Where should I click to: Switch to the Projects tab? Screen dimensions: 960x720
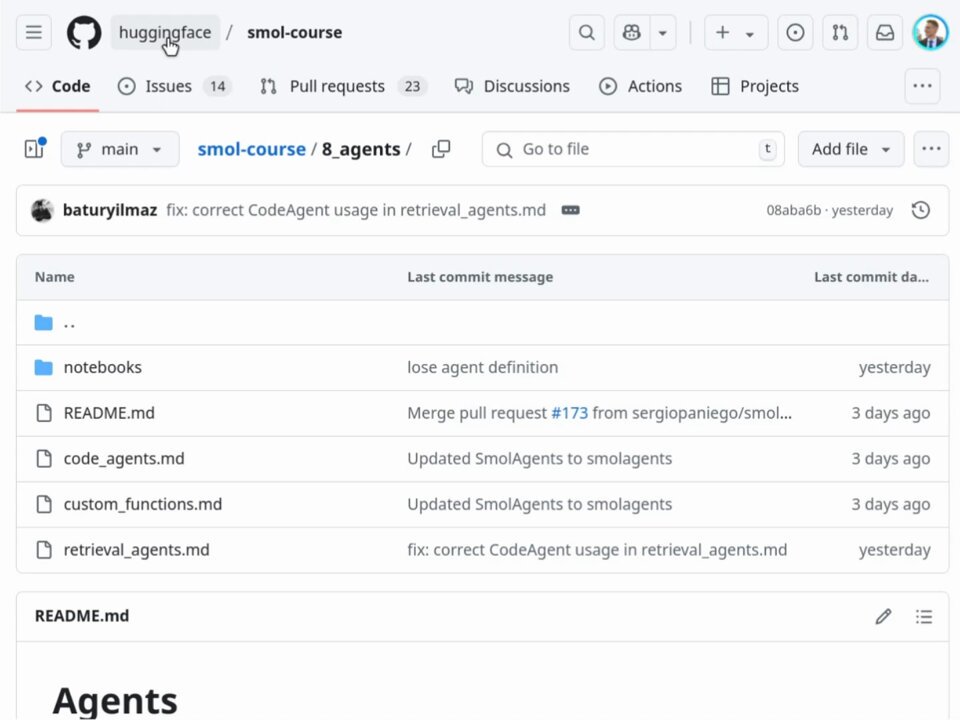(754, 86)
